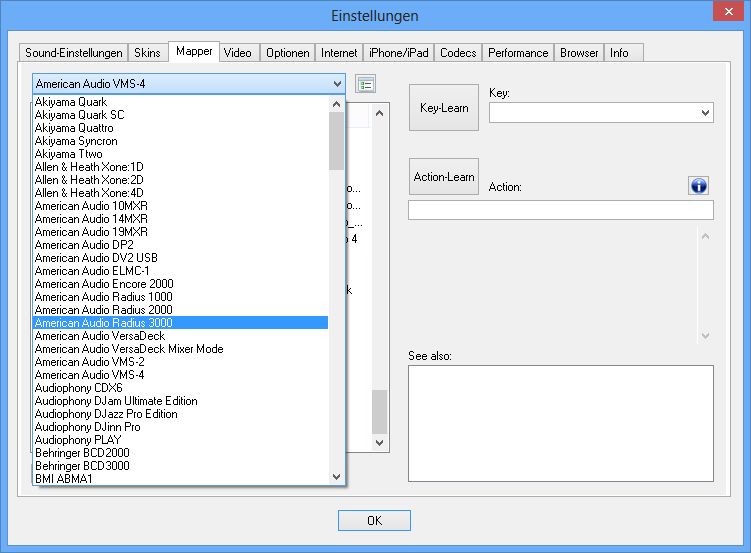Select American Audio VersaDeck

click(x=181, y=336)
